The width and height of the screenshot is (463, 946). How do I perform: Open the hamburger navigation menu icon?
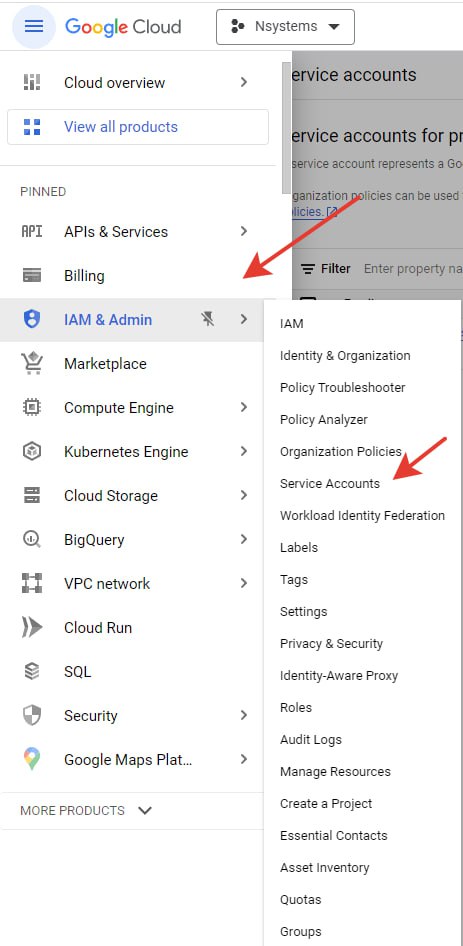34,27
